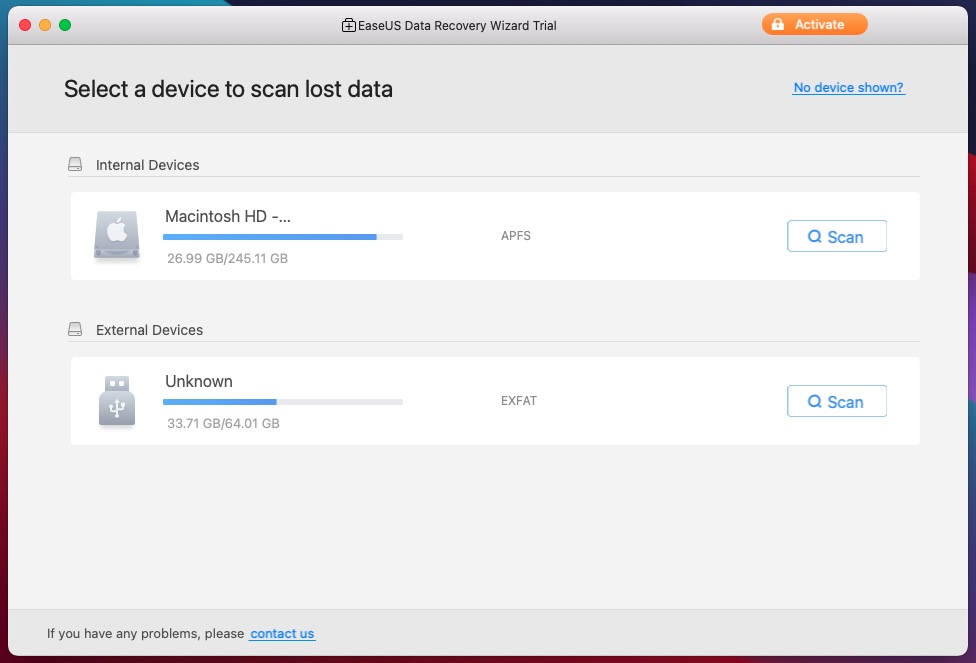Start a scan on the Unknown drive

[836, 401]
